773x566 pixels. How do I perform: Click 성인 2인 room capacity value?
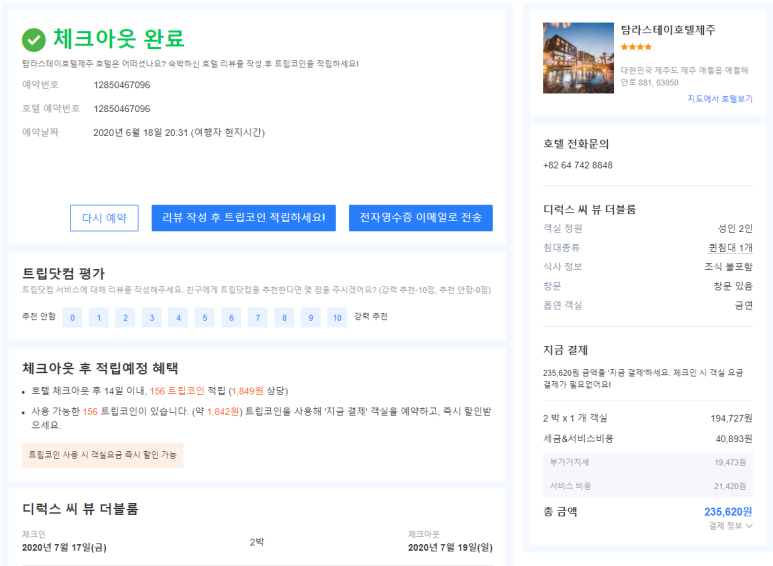click(735, 228)
